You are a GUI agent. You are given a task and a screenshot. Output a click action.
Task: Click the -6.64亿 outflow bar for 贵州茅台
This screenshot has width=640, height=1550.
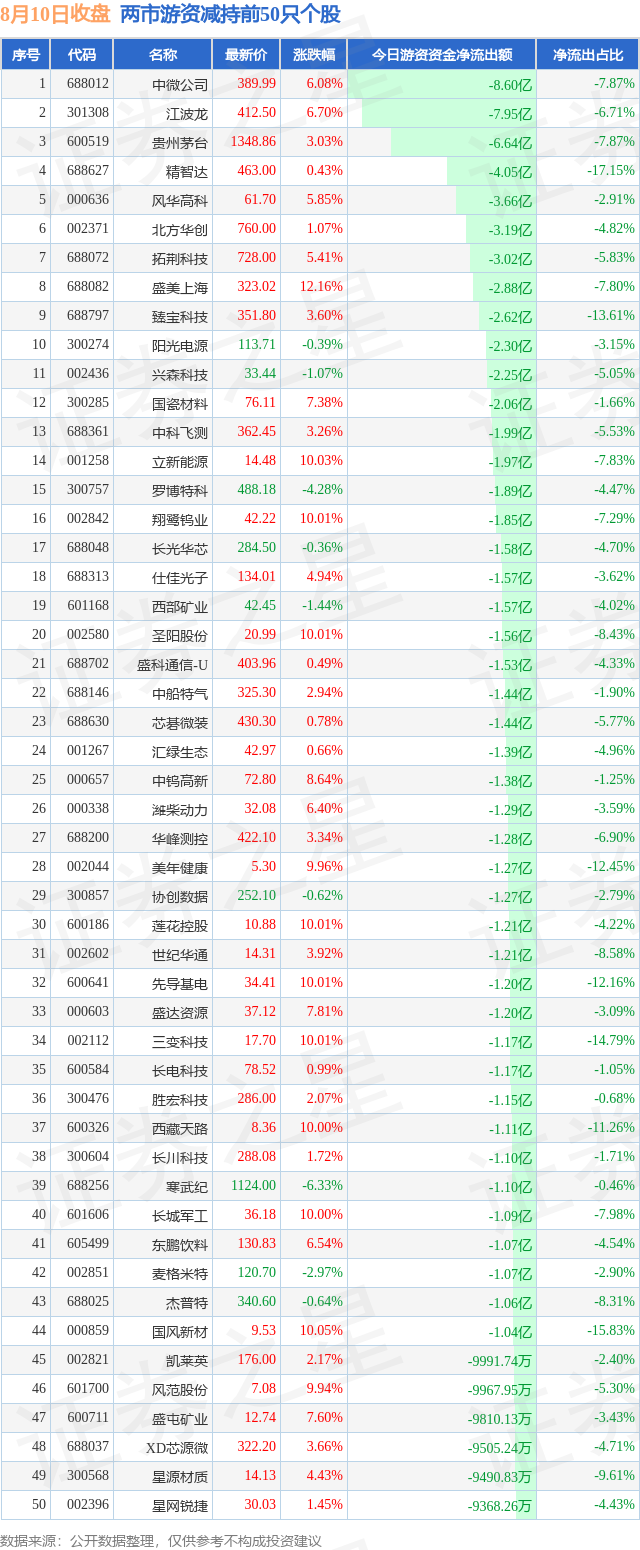463,142
